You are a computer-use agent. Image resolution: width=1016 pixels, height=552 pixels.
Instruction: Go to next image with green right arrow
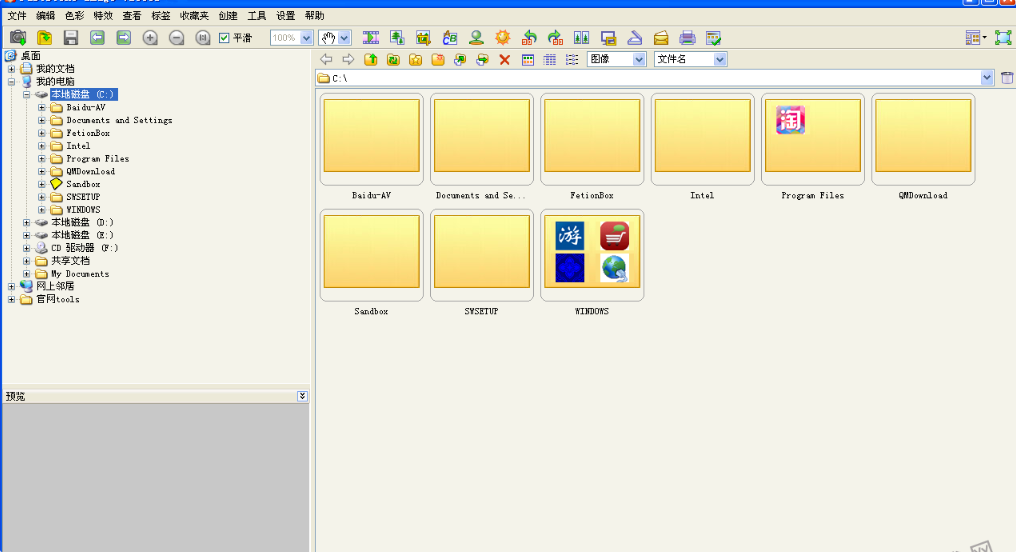(x=124, y=38)
